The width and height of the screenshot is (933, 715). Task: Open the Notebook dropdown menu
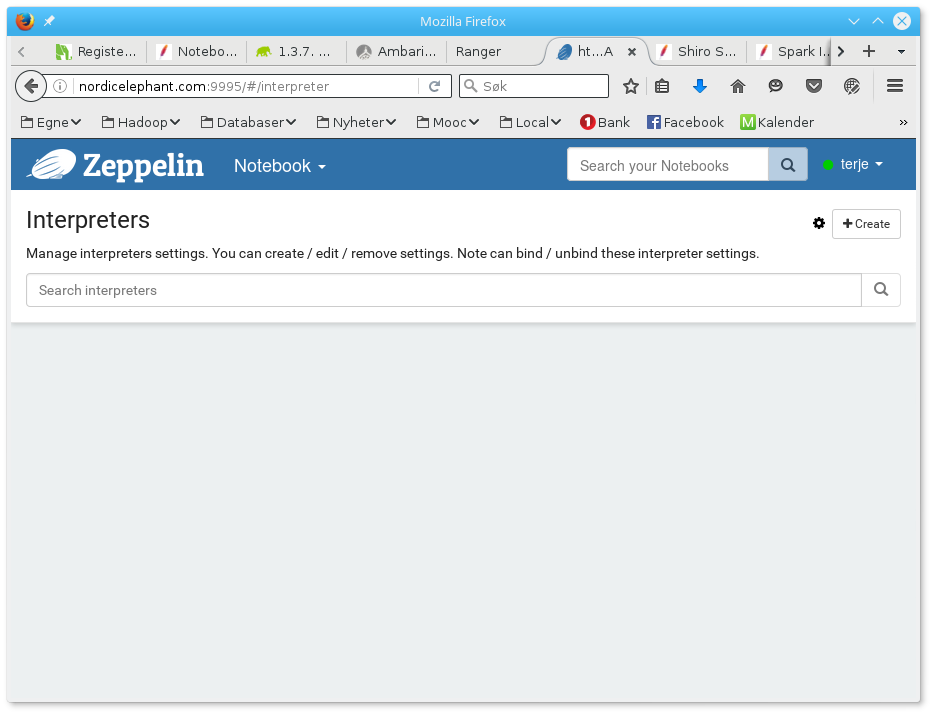pos(280,166)
